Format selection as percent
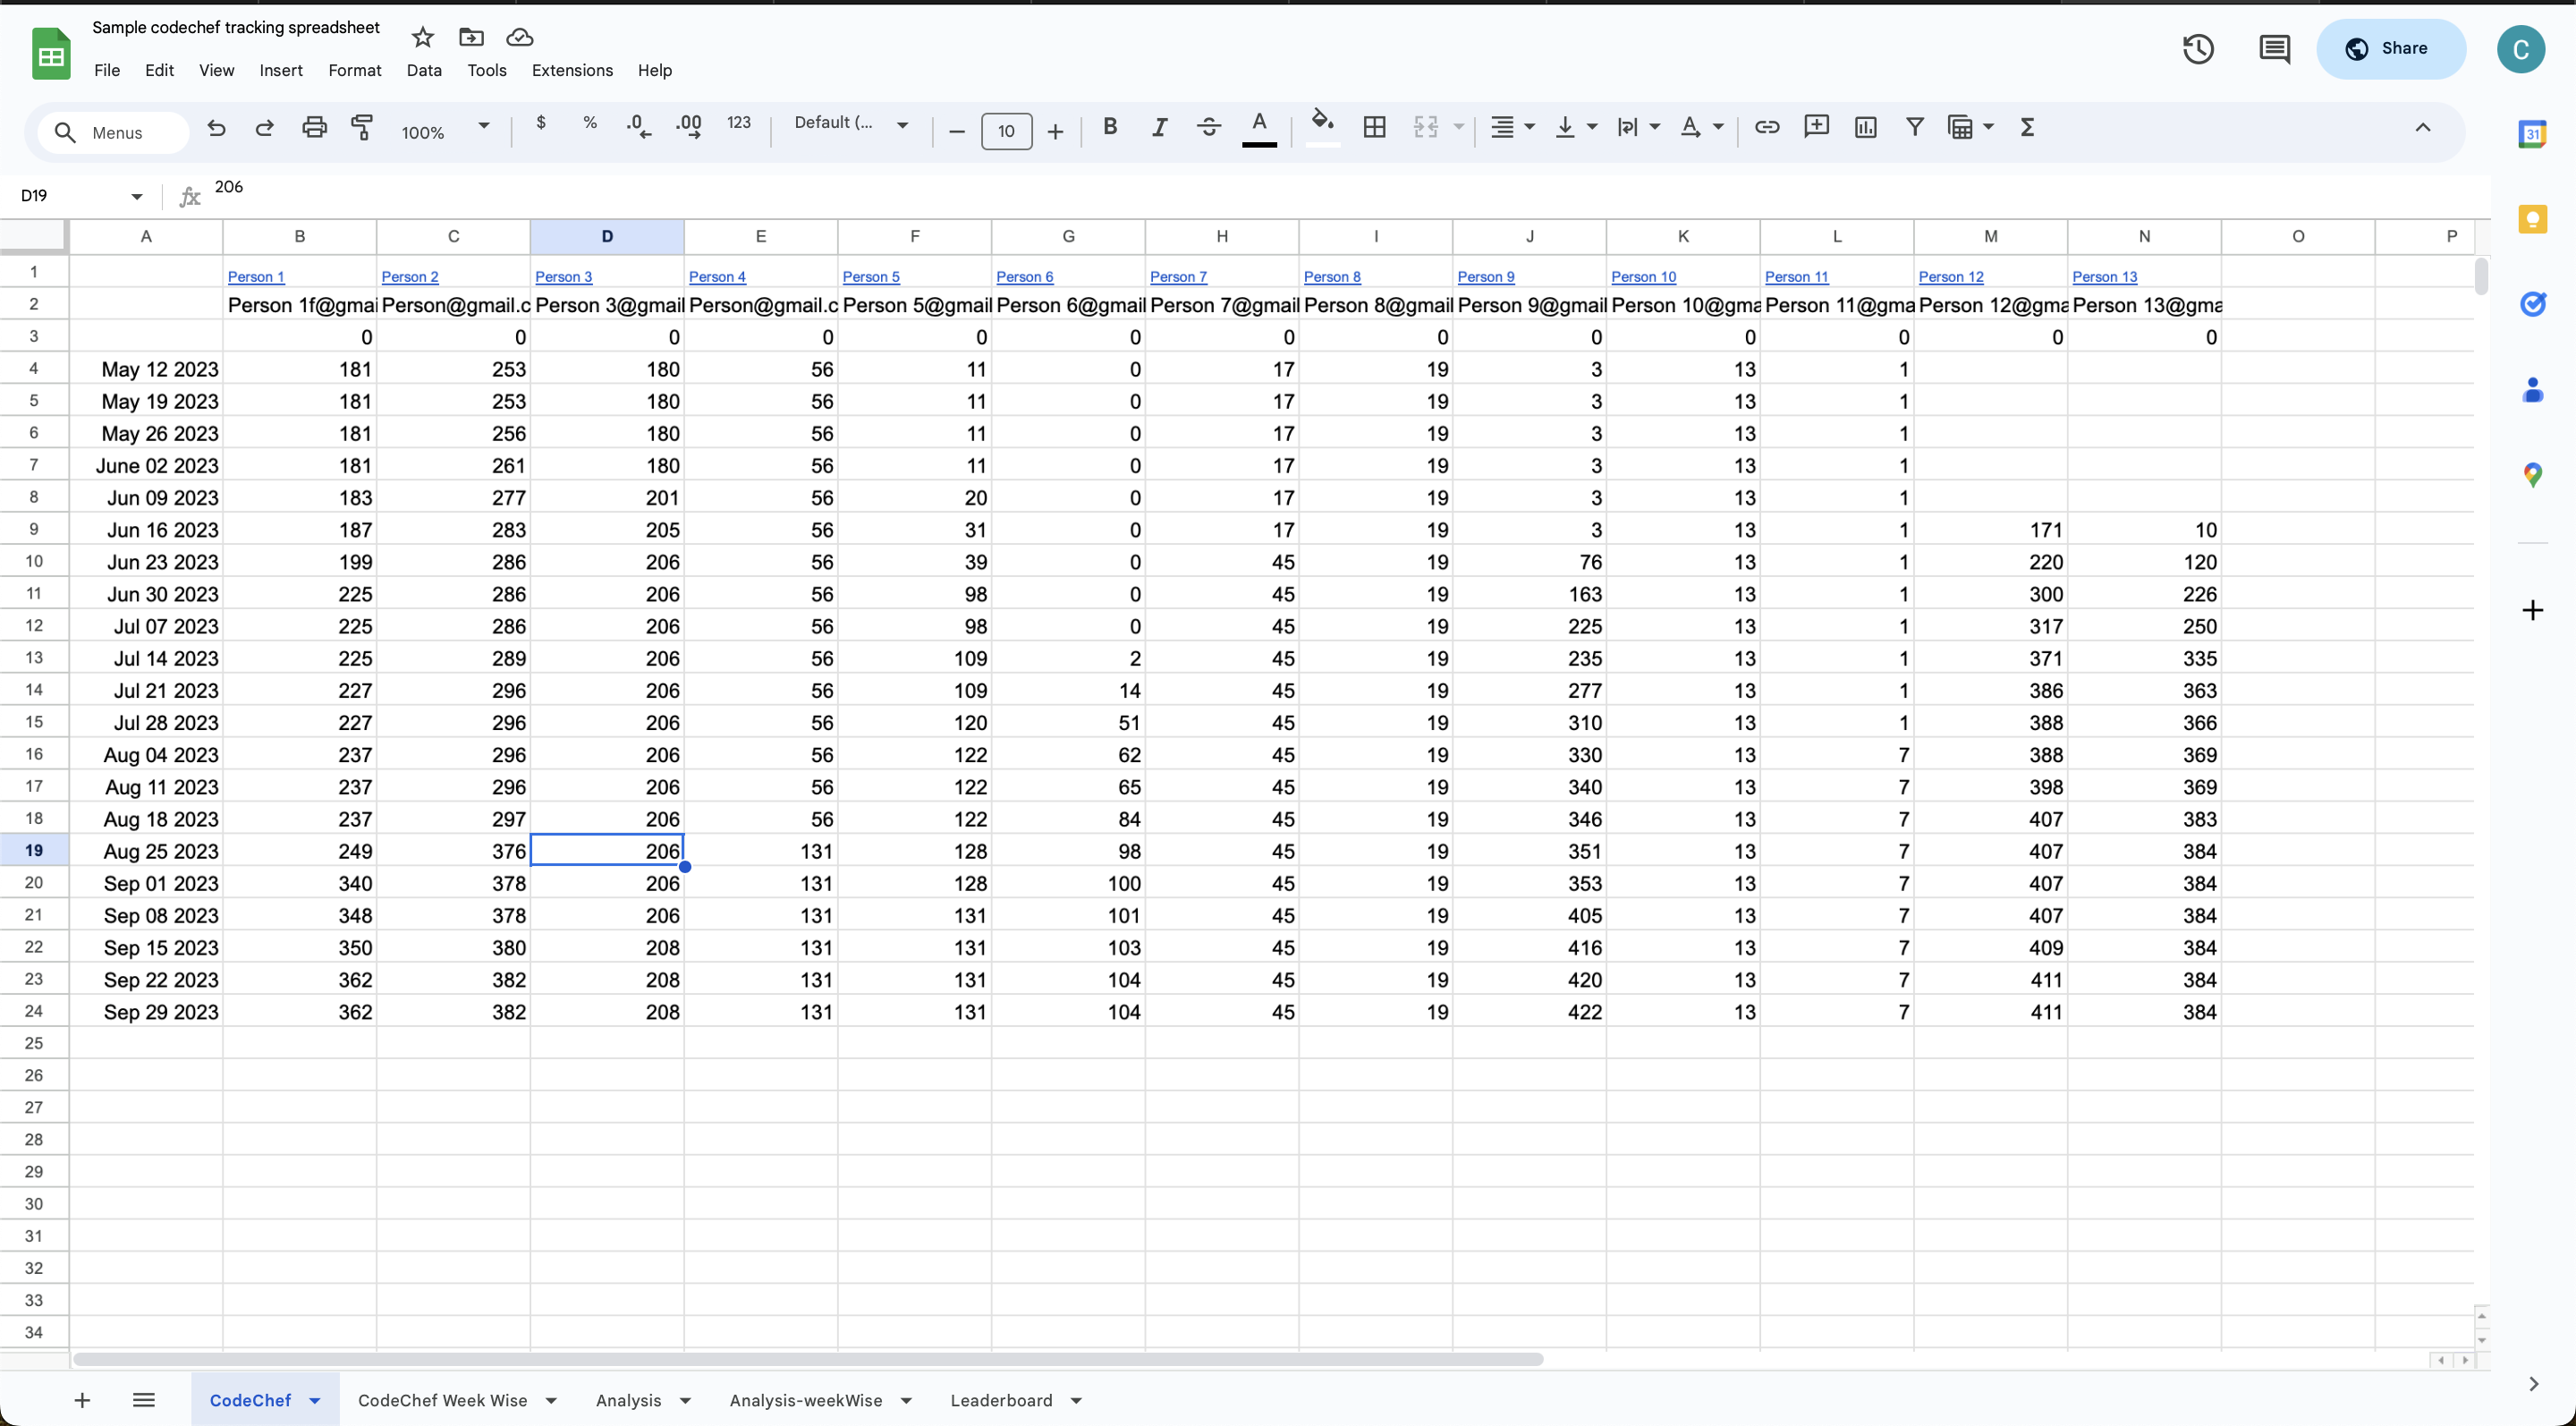This screenshot has height=1426, width=2576. point(590,123)
